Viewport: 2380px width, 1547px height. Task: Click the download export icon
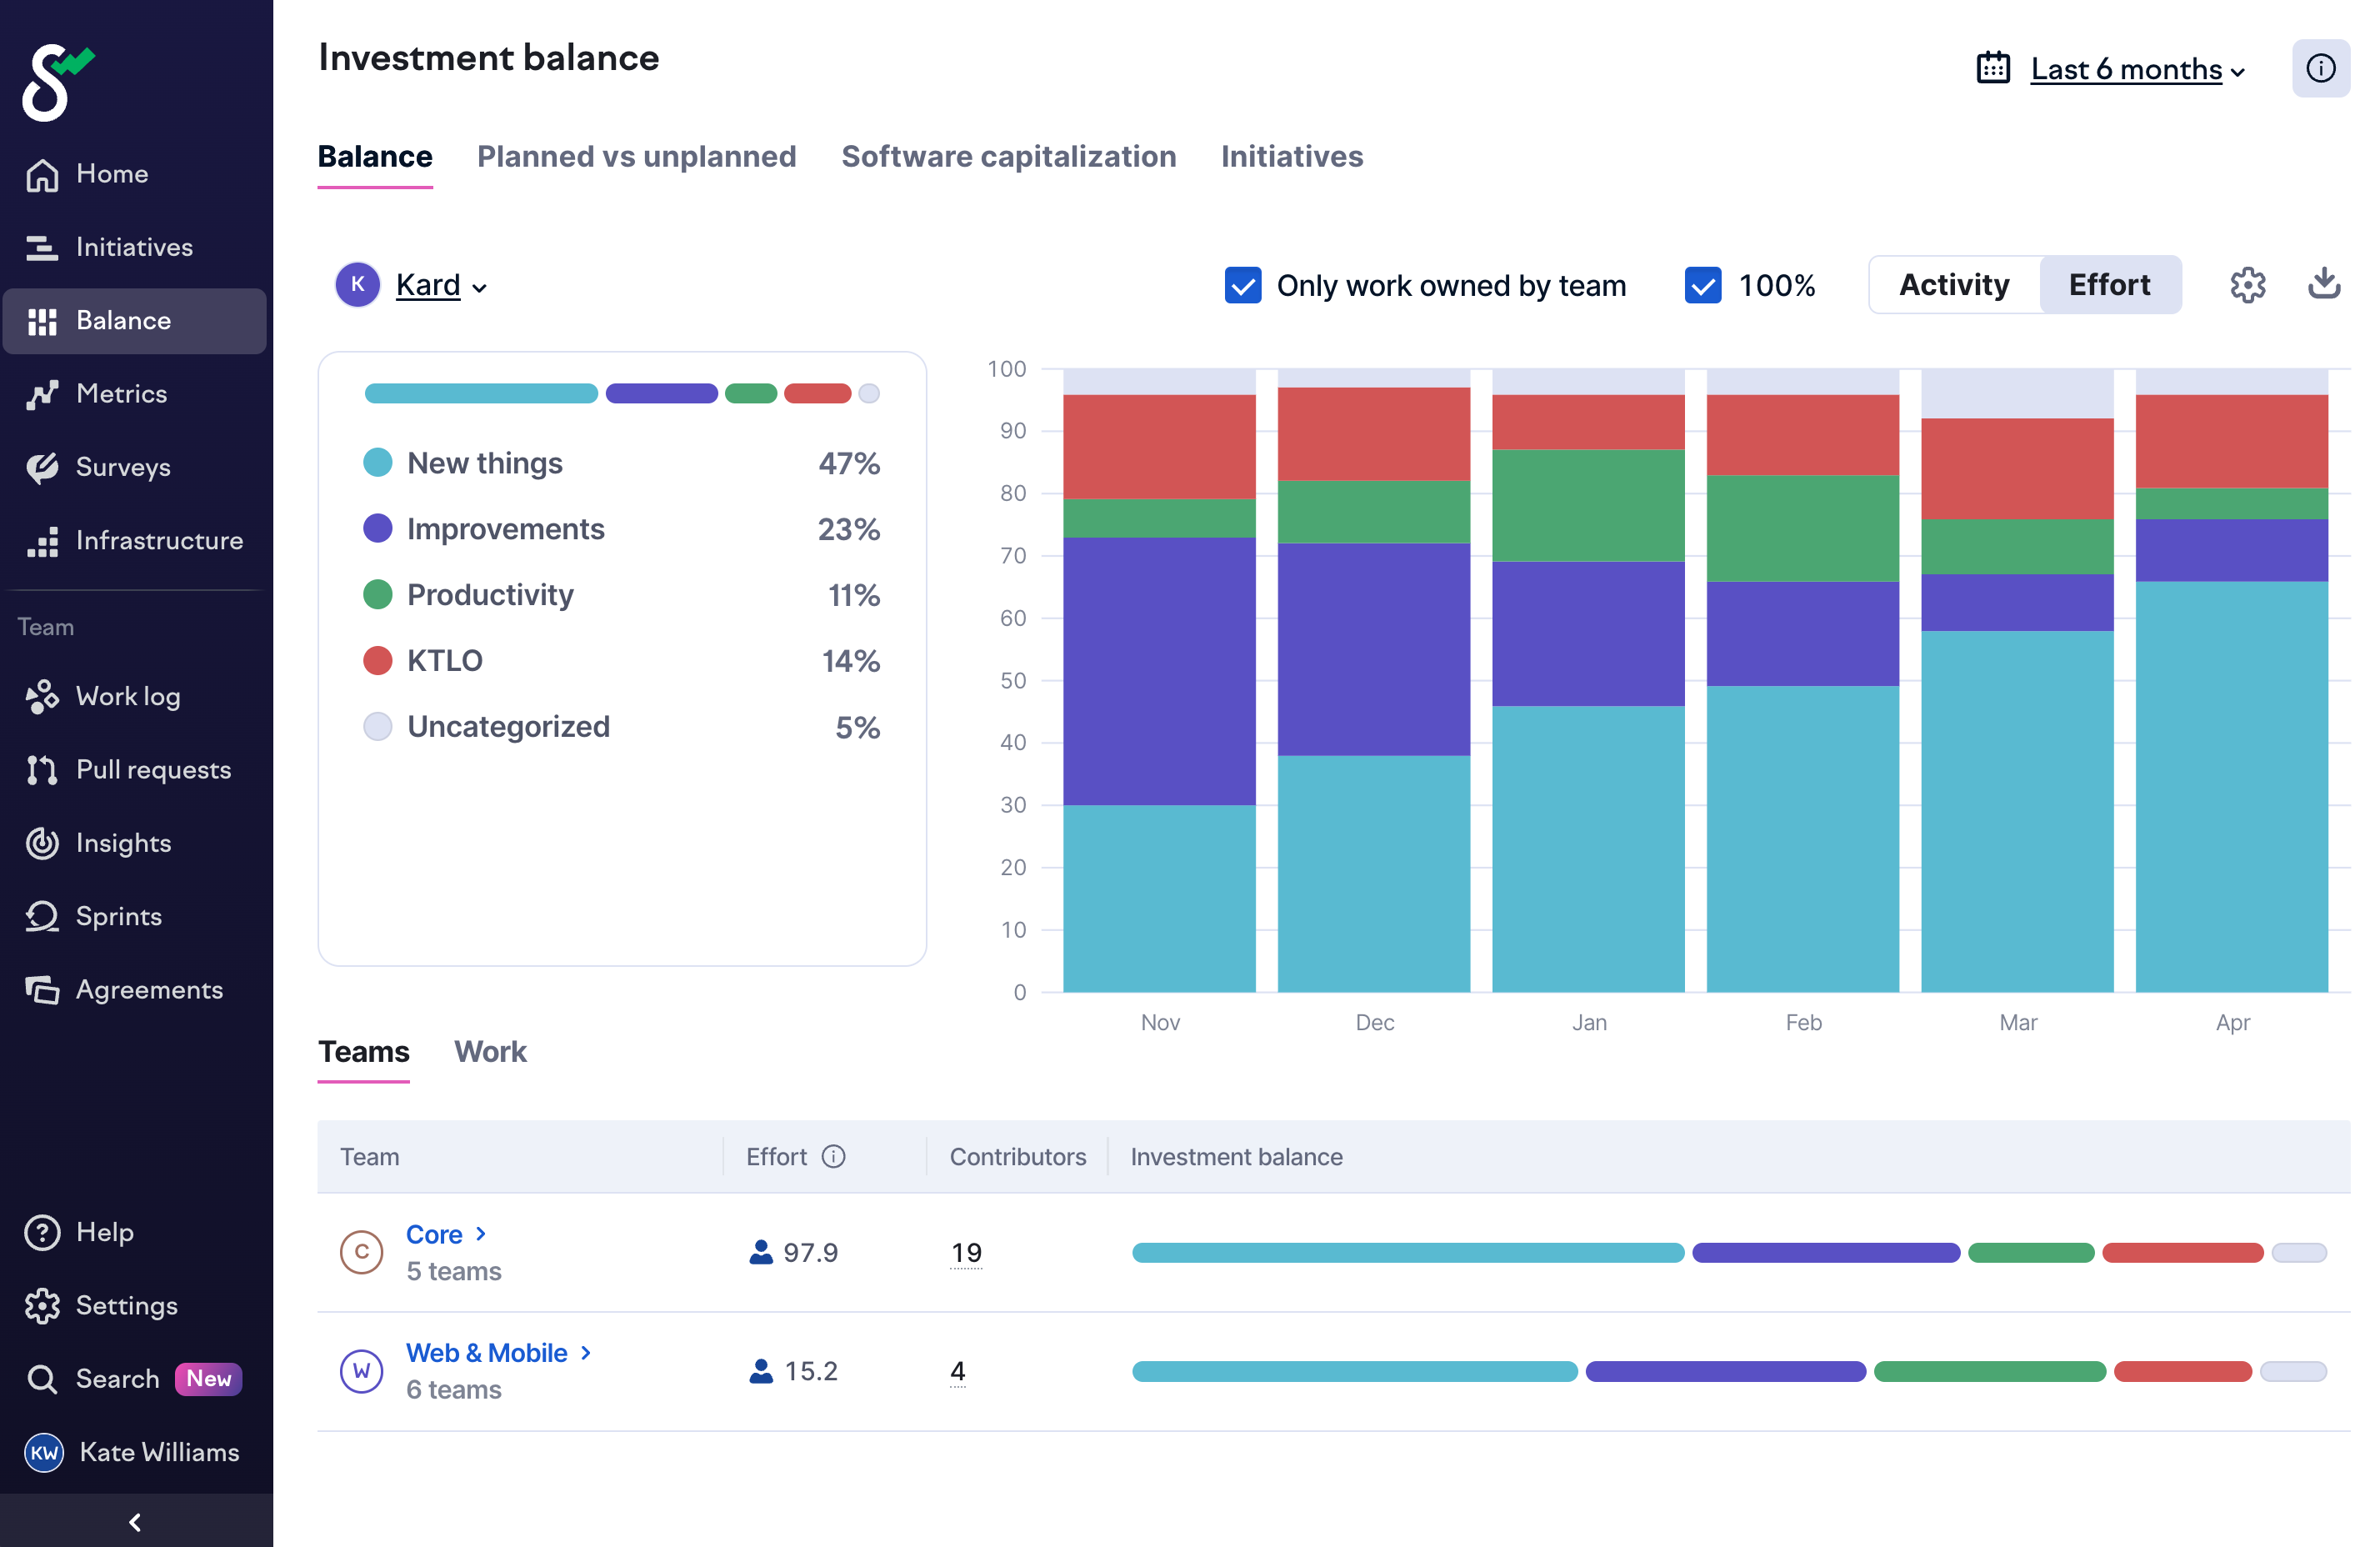[2323, 285]
